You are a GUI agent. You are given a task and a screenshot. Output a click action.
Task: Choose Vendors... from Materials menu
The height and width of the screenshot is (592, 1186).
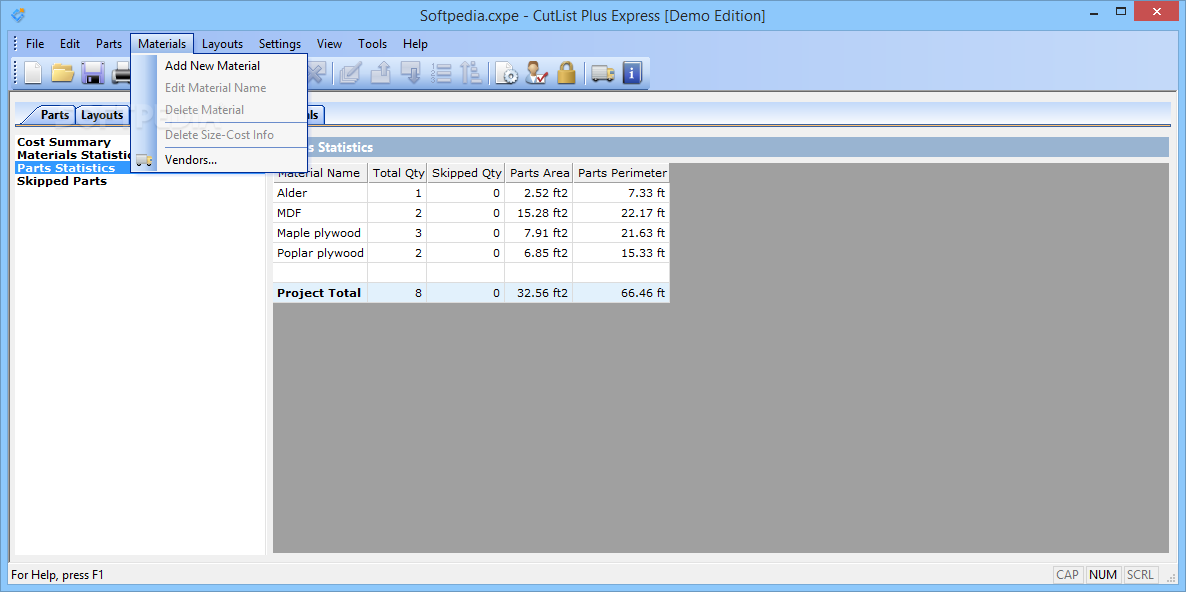point(219,160)
